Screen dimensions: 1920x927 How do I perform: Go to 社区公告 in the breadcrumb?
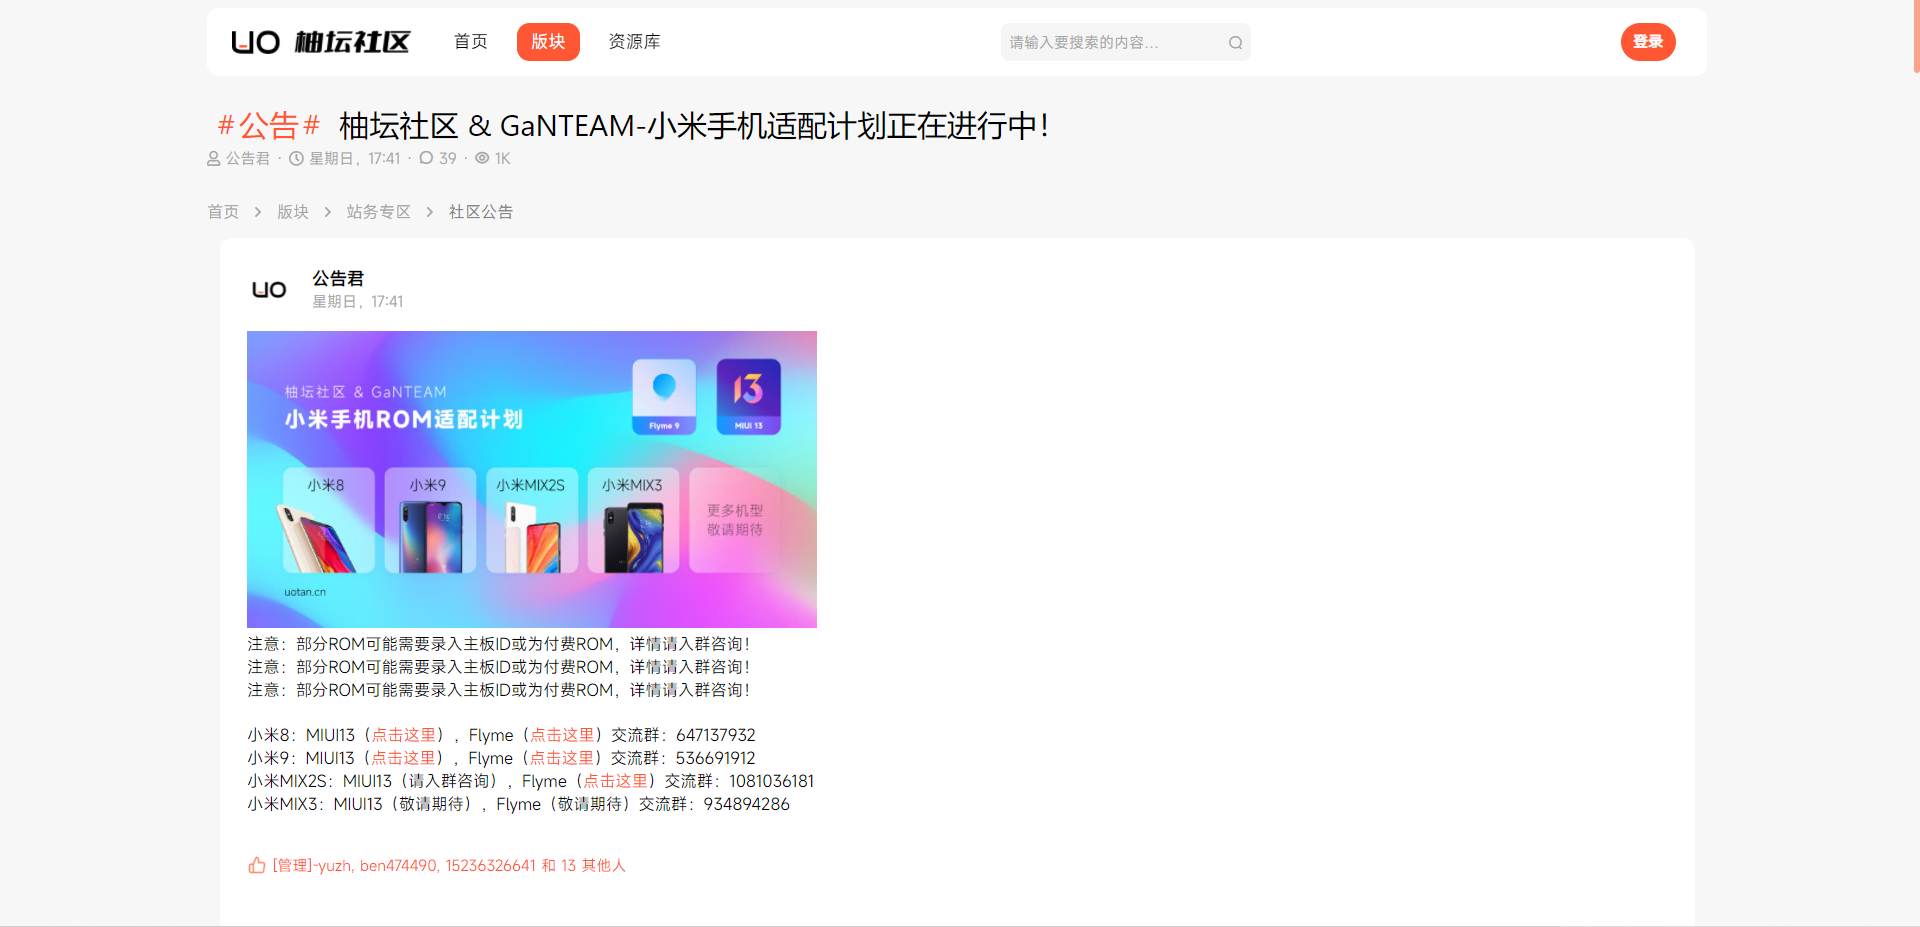[481, 212]
